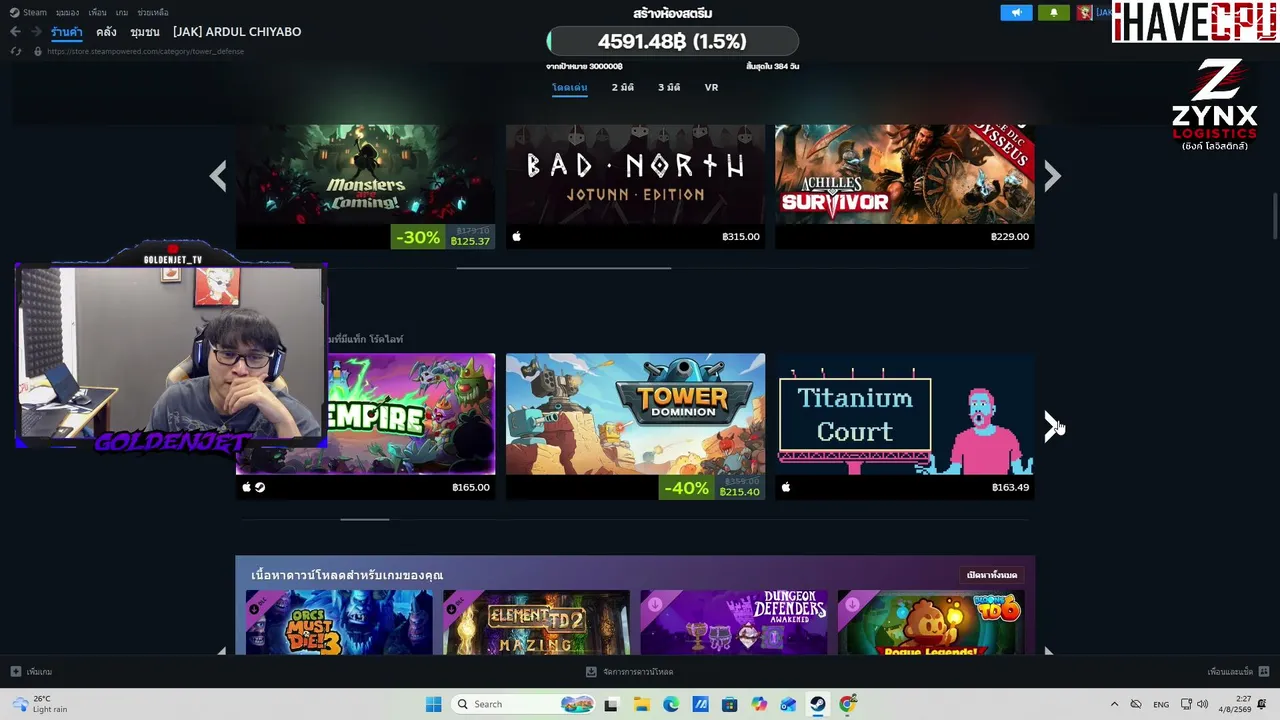Go to the คลัง (Library) tab
This screenshot has width=1280, height=720.
(106, 32)
